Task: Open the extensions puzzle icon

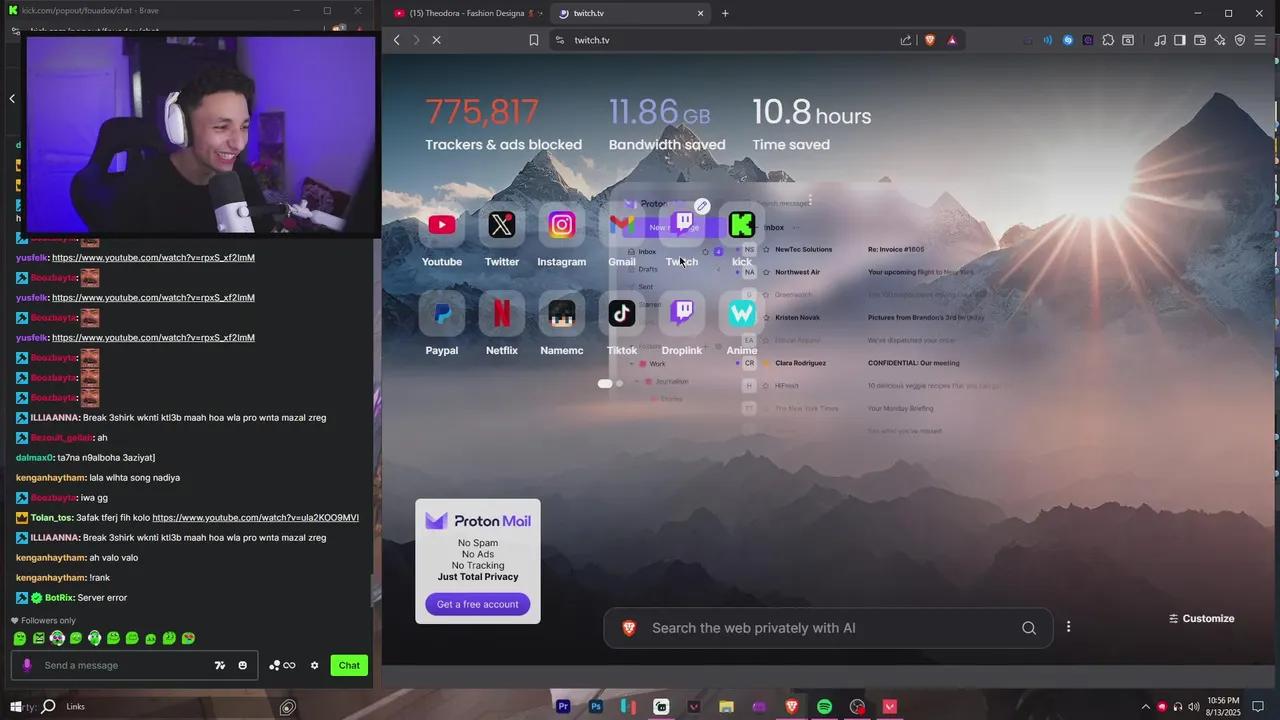Action: coord(1108,40)
